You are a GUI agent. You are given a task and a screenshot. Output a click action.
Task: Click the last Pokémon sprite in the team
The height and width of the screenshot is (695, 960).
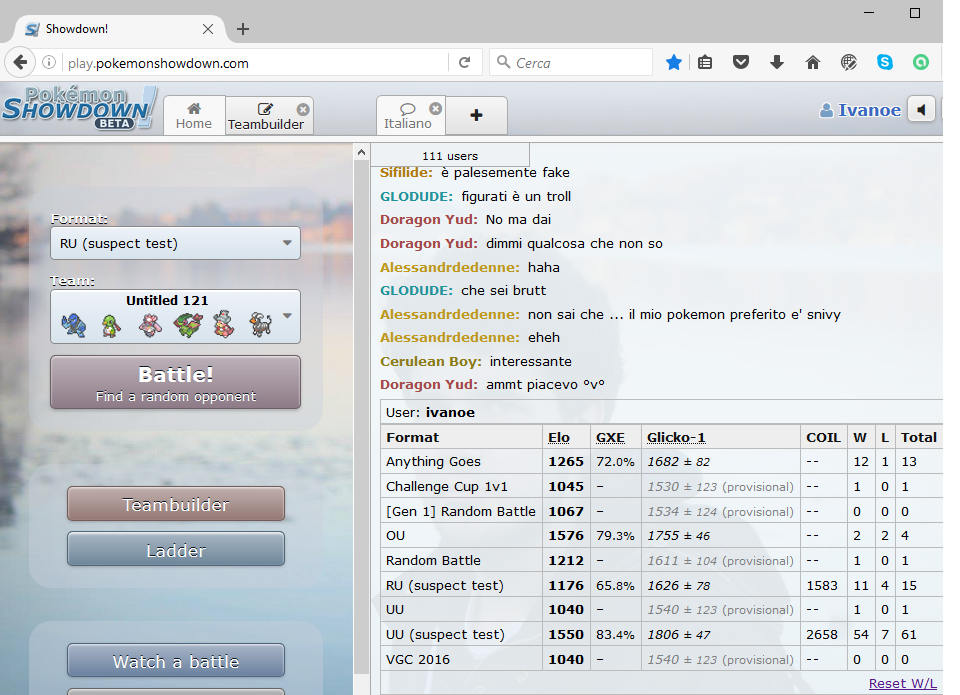261,325
